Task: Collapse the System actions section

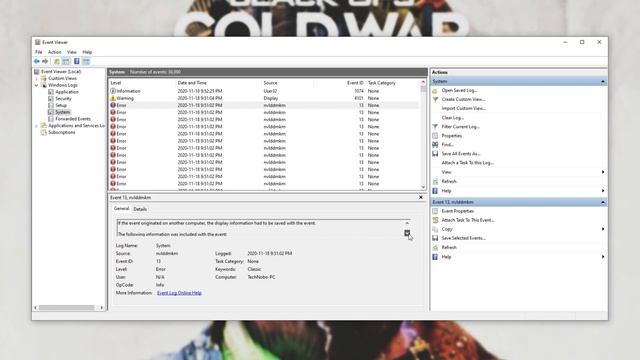Action: coord(603,81)
